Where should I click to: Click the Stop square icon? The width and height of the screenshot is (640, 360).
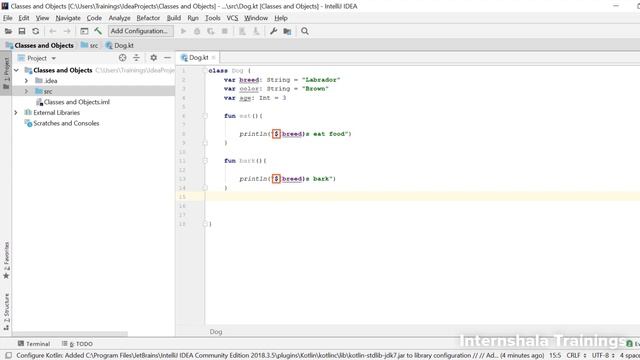[224, 31]
